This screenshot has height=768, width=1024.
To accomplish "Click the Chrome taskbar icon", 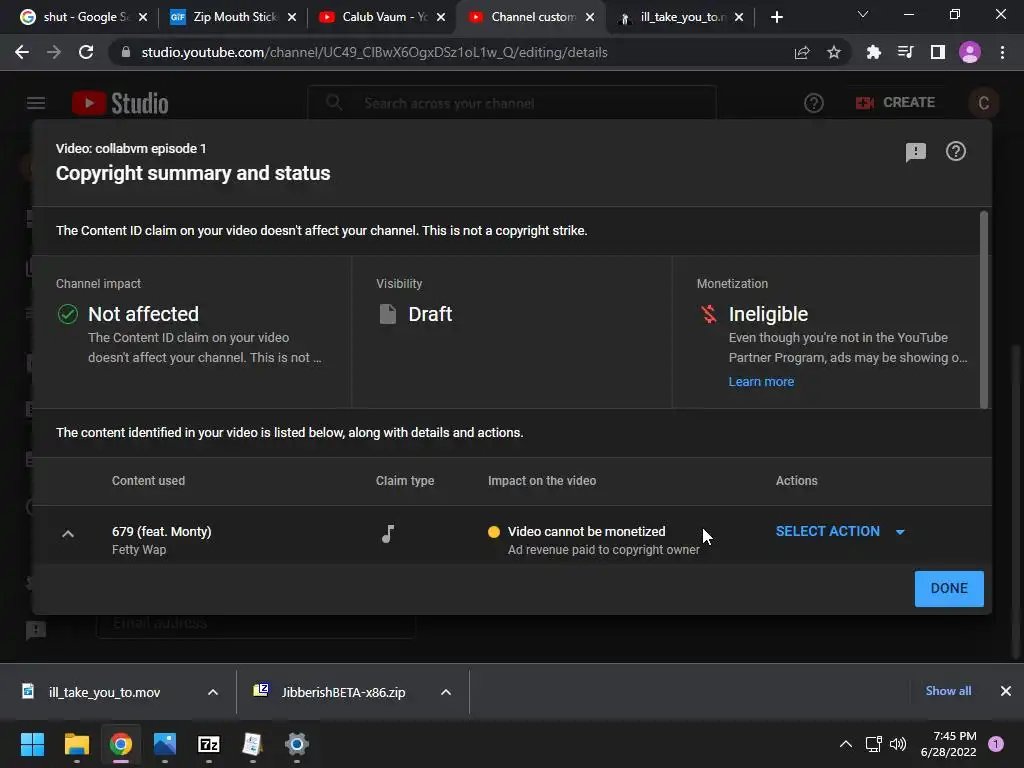I will click(121, 744).
